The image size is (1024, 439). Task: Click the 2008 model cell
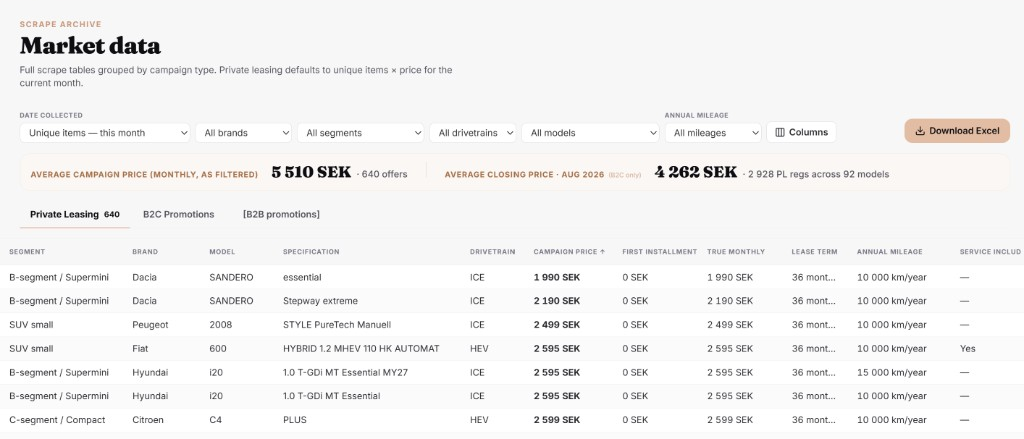(220, 325)
